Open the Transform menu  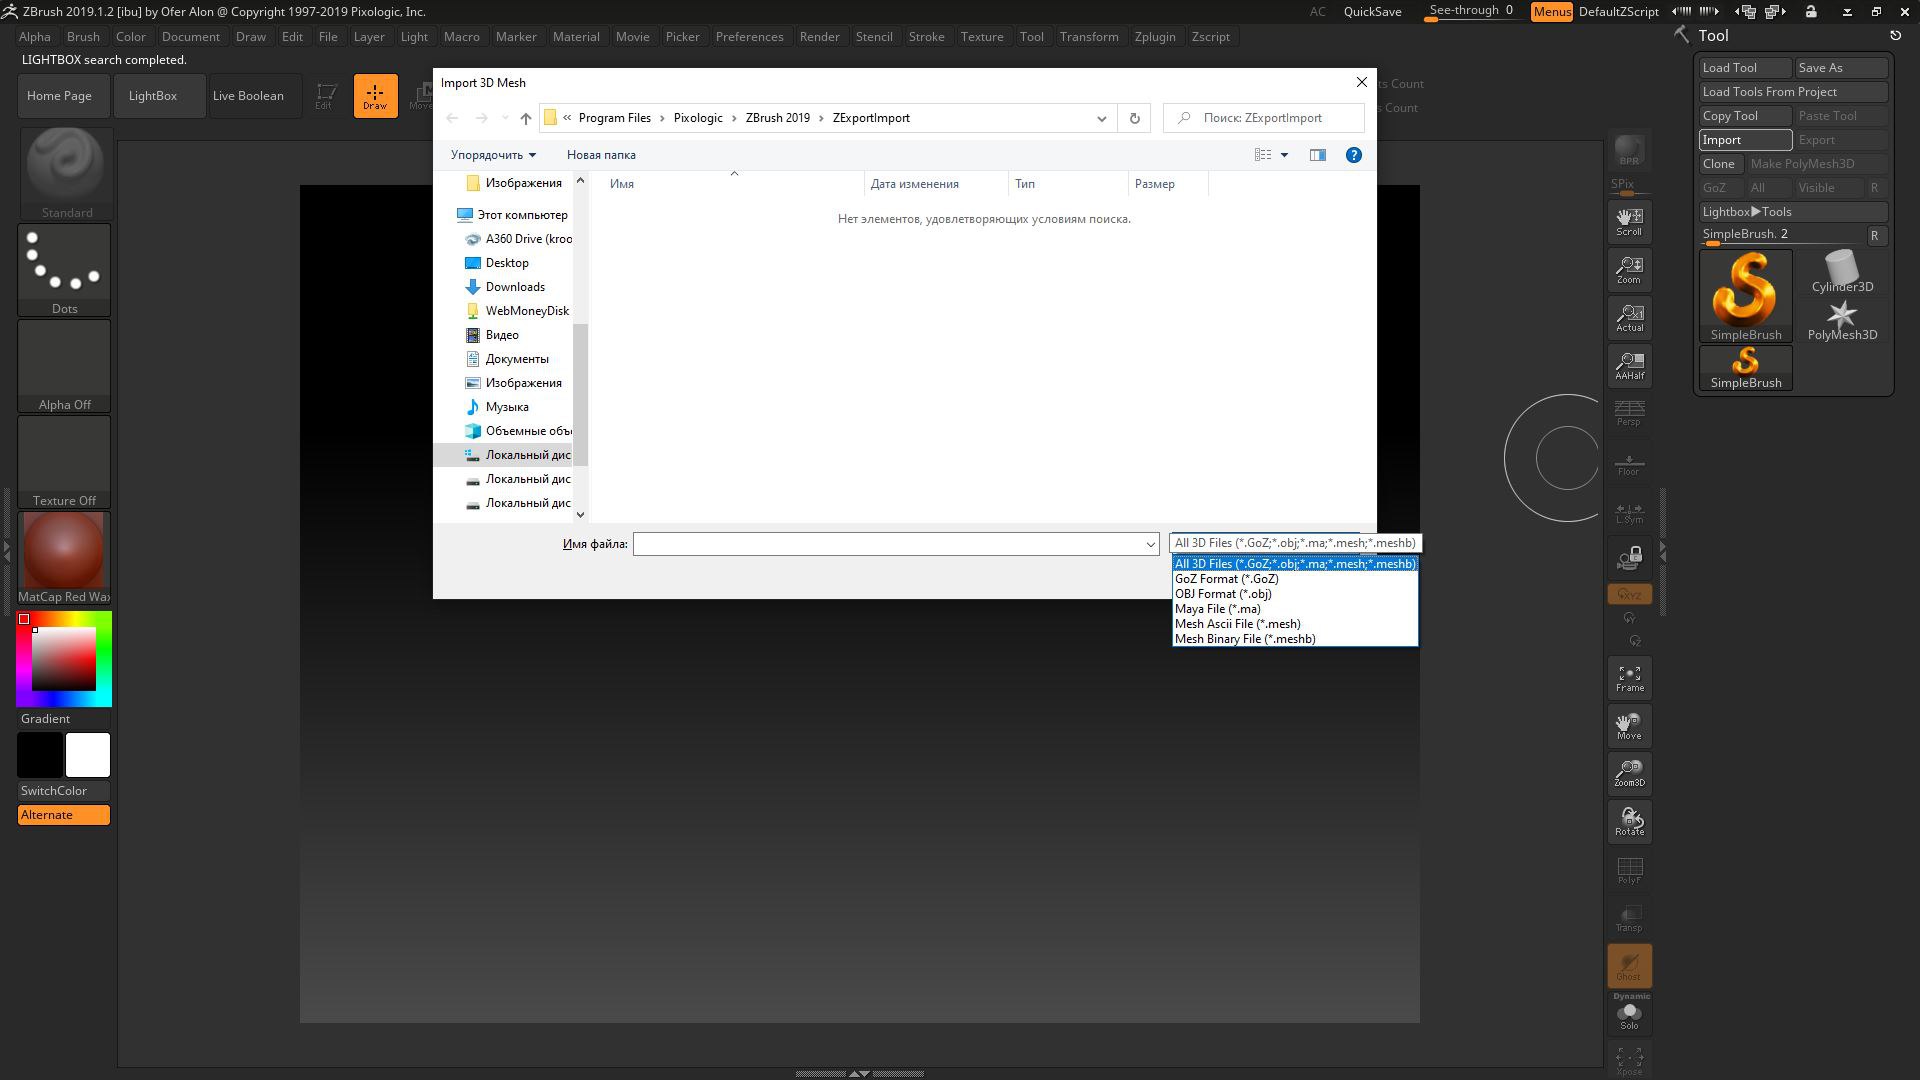pyautogui.click(x=1089, y=37)
